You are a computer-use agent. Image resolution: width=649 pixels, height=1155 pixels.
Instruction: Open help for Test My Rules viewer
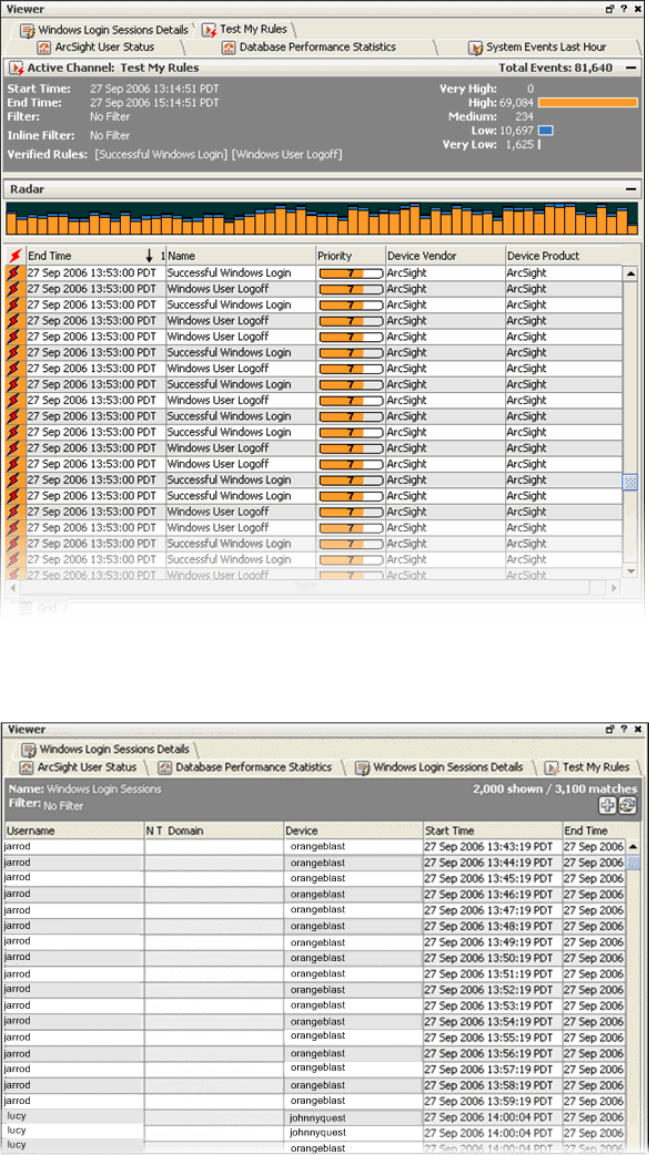click(x=624, y=9)
